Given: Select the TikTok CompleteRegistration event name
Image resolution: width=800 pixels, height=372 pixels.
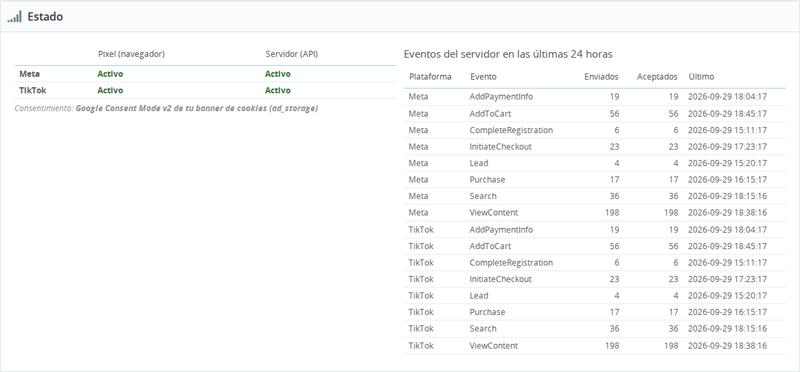Looking at the screenshot, I should click(511, 263).
